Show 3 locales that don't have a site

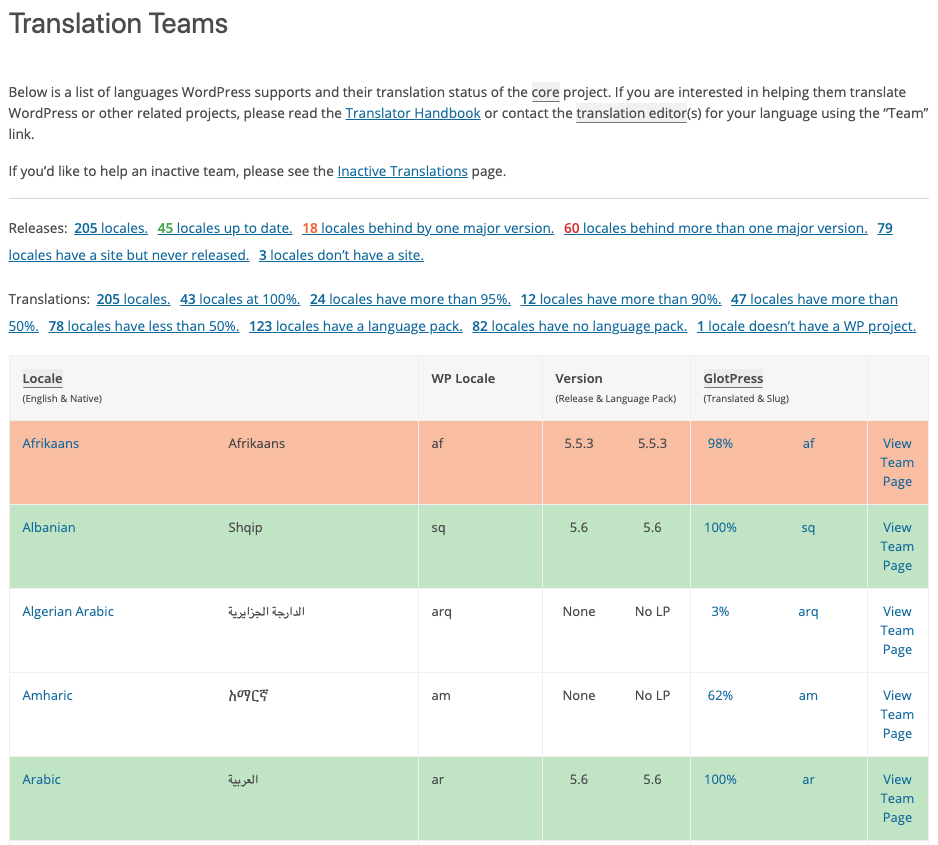click(x=341, y=255)
